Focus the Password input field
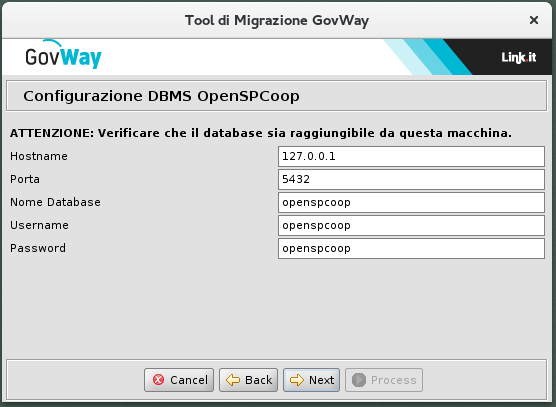556x407 pixels. 411,249
